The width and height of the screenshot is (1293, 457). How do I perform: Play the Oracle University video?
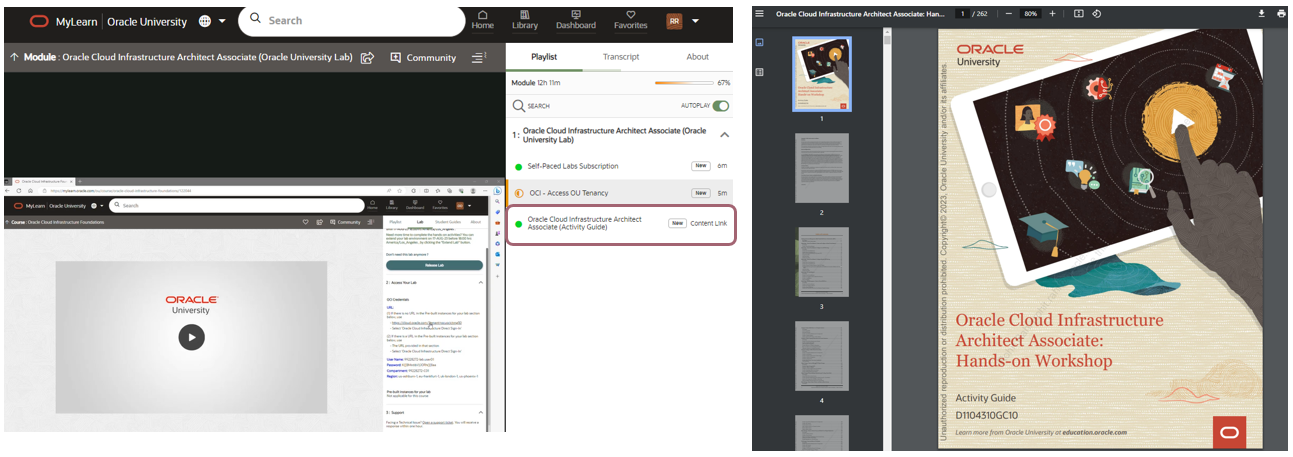point(191,337)
